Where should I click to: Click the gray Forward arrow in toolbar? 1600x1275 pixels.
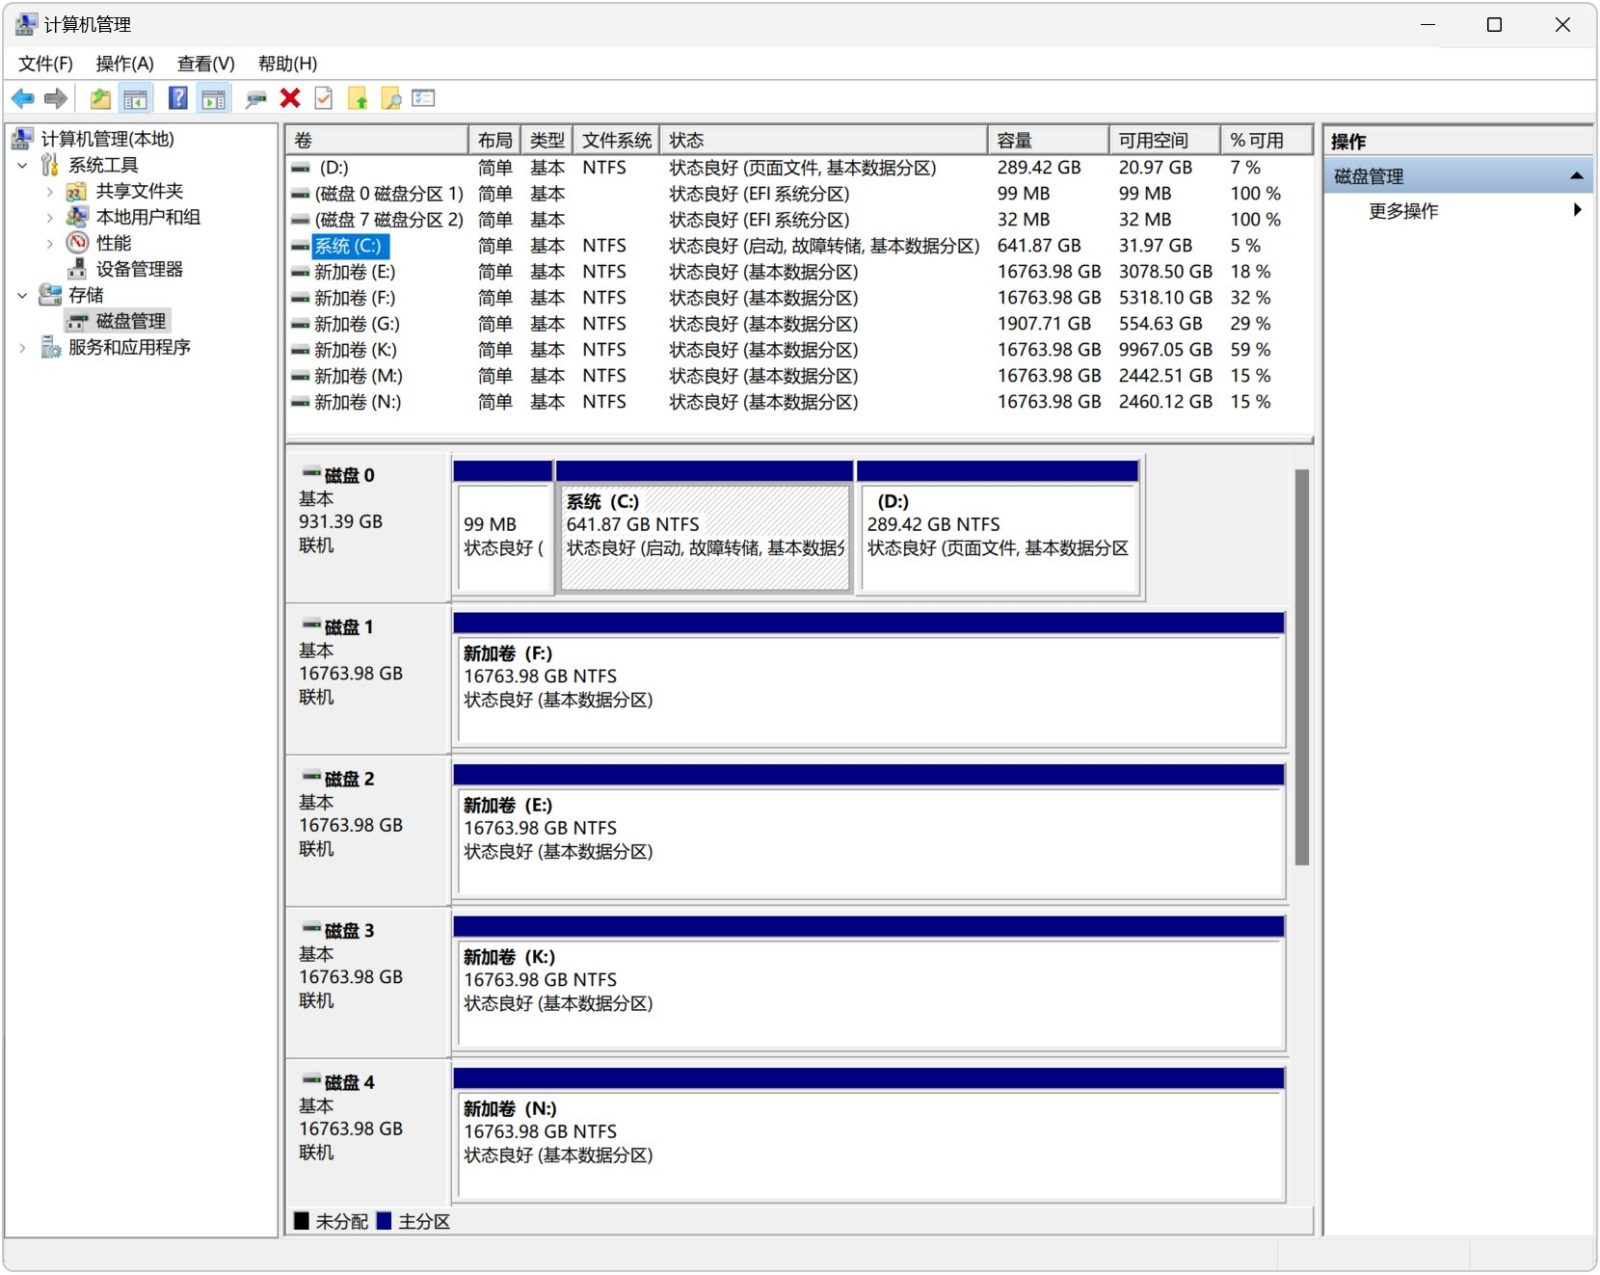point(56,98)
